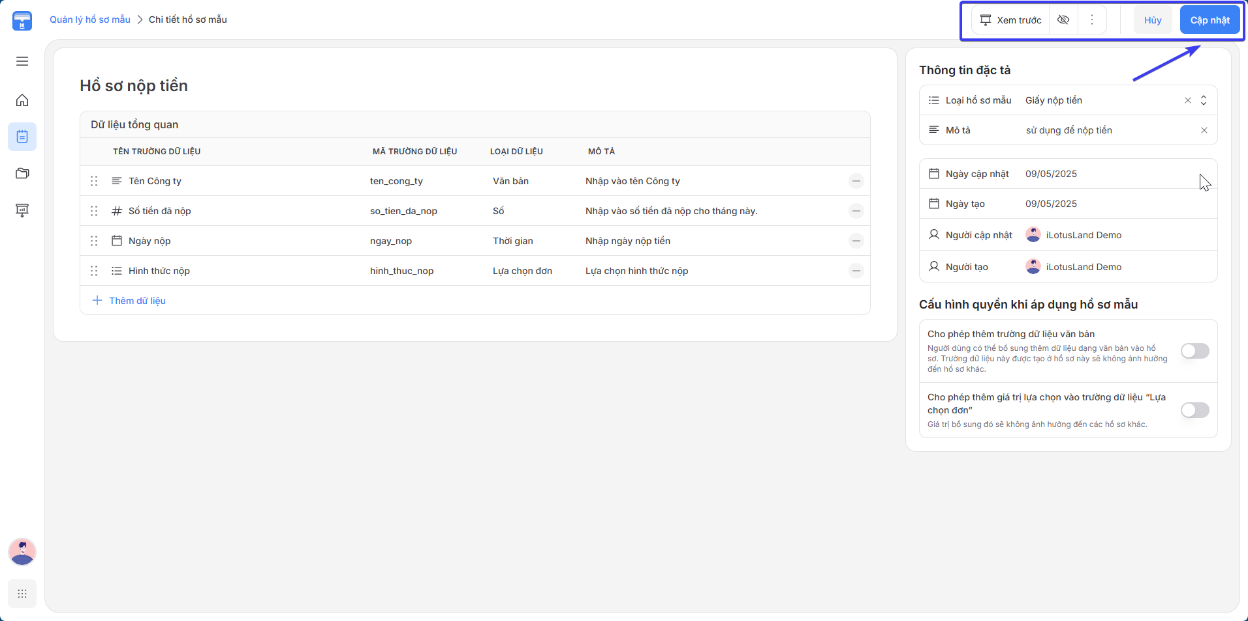Toggle Cho phép thêm trường dữ liệu văn bản
This screenshot has height=621, width=1248.
(1195, 351)
